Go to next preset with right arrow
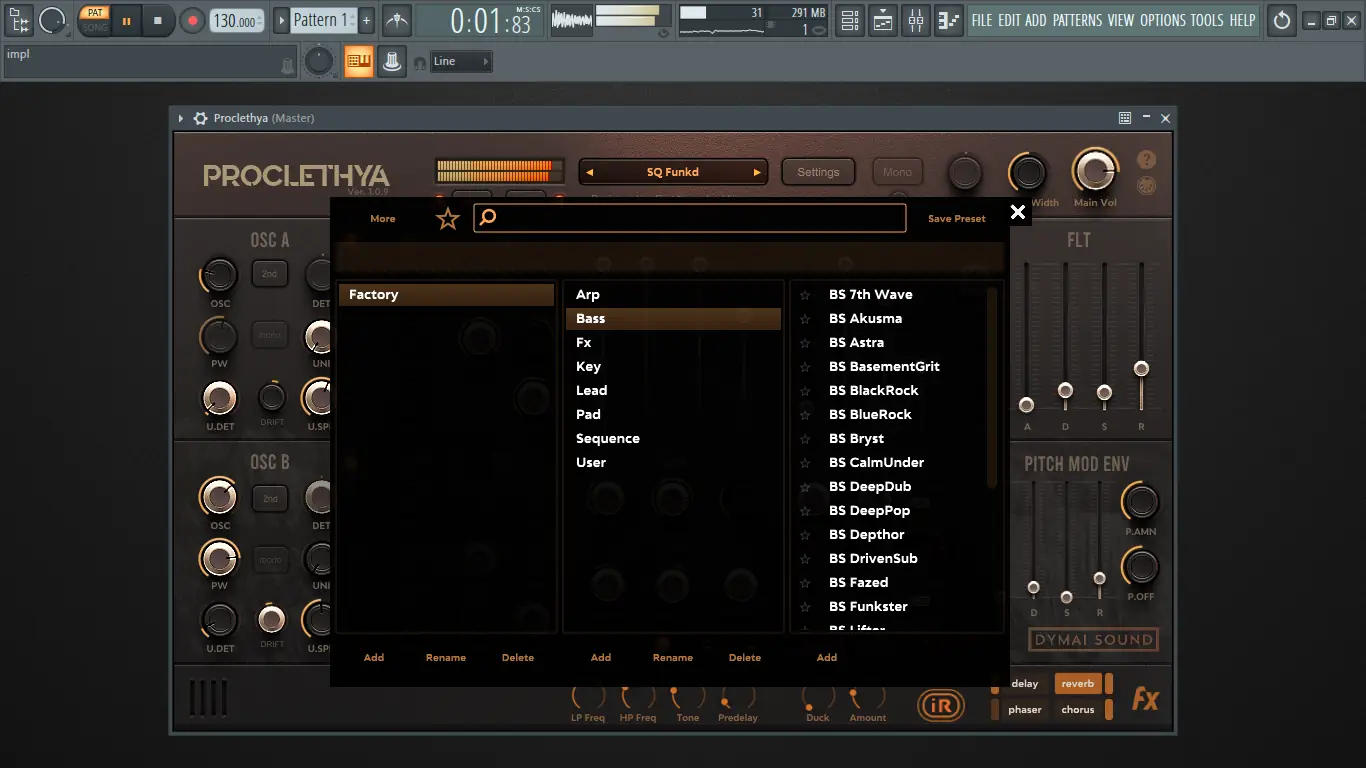This screenshot has width=1366, height=768. coord(757,172)
